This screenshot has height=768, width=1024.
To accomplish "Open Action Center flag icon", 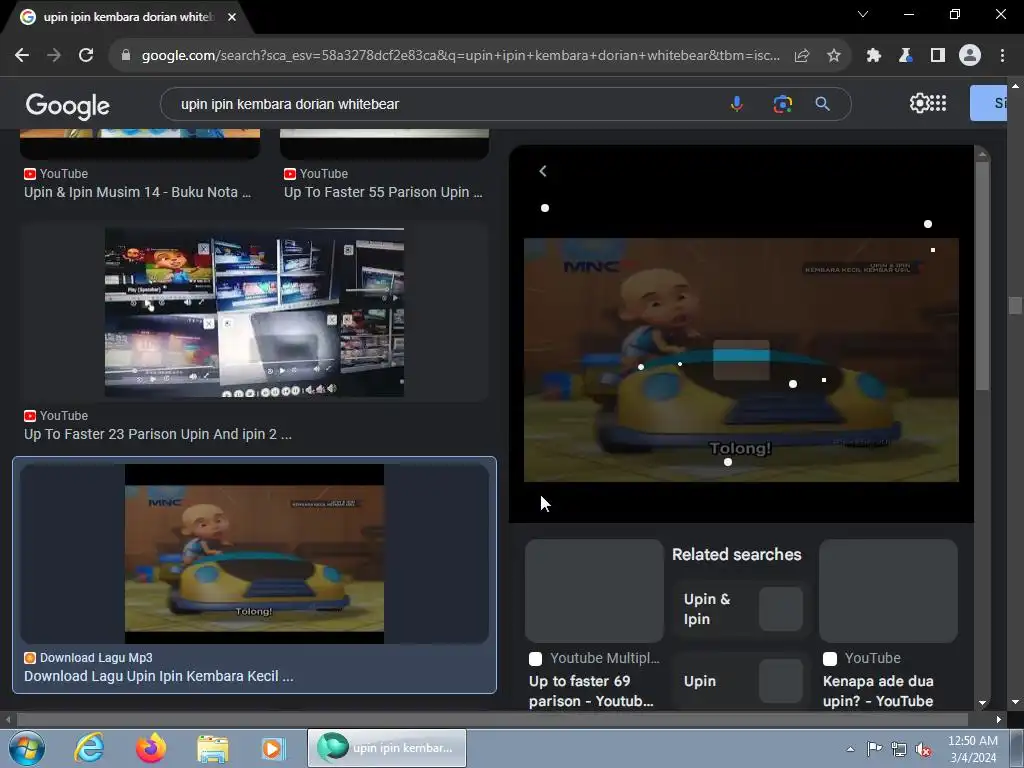I will coord(874,749).
